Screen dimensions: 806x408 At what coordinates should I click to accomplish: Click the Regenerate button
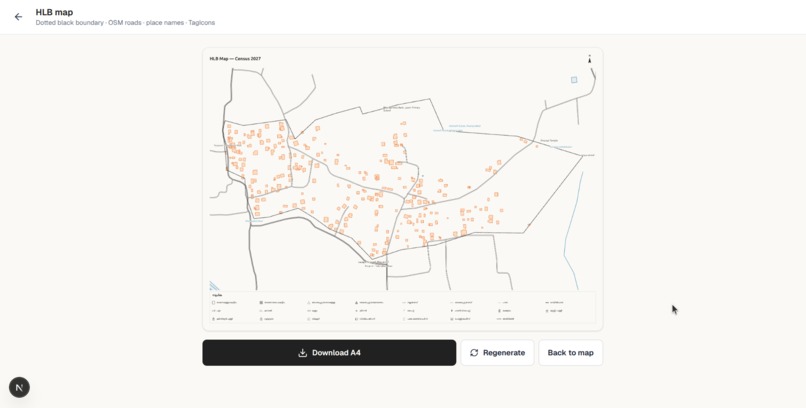497,353
